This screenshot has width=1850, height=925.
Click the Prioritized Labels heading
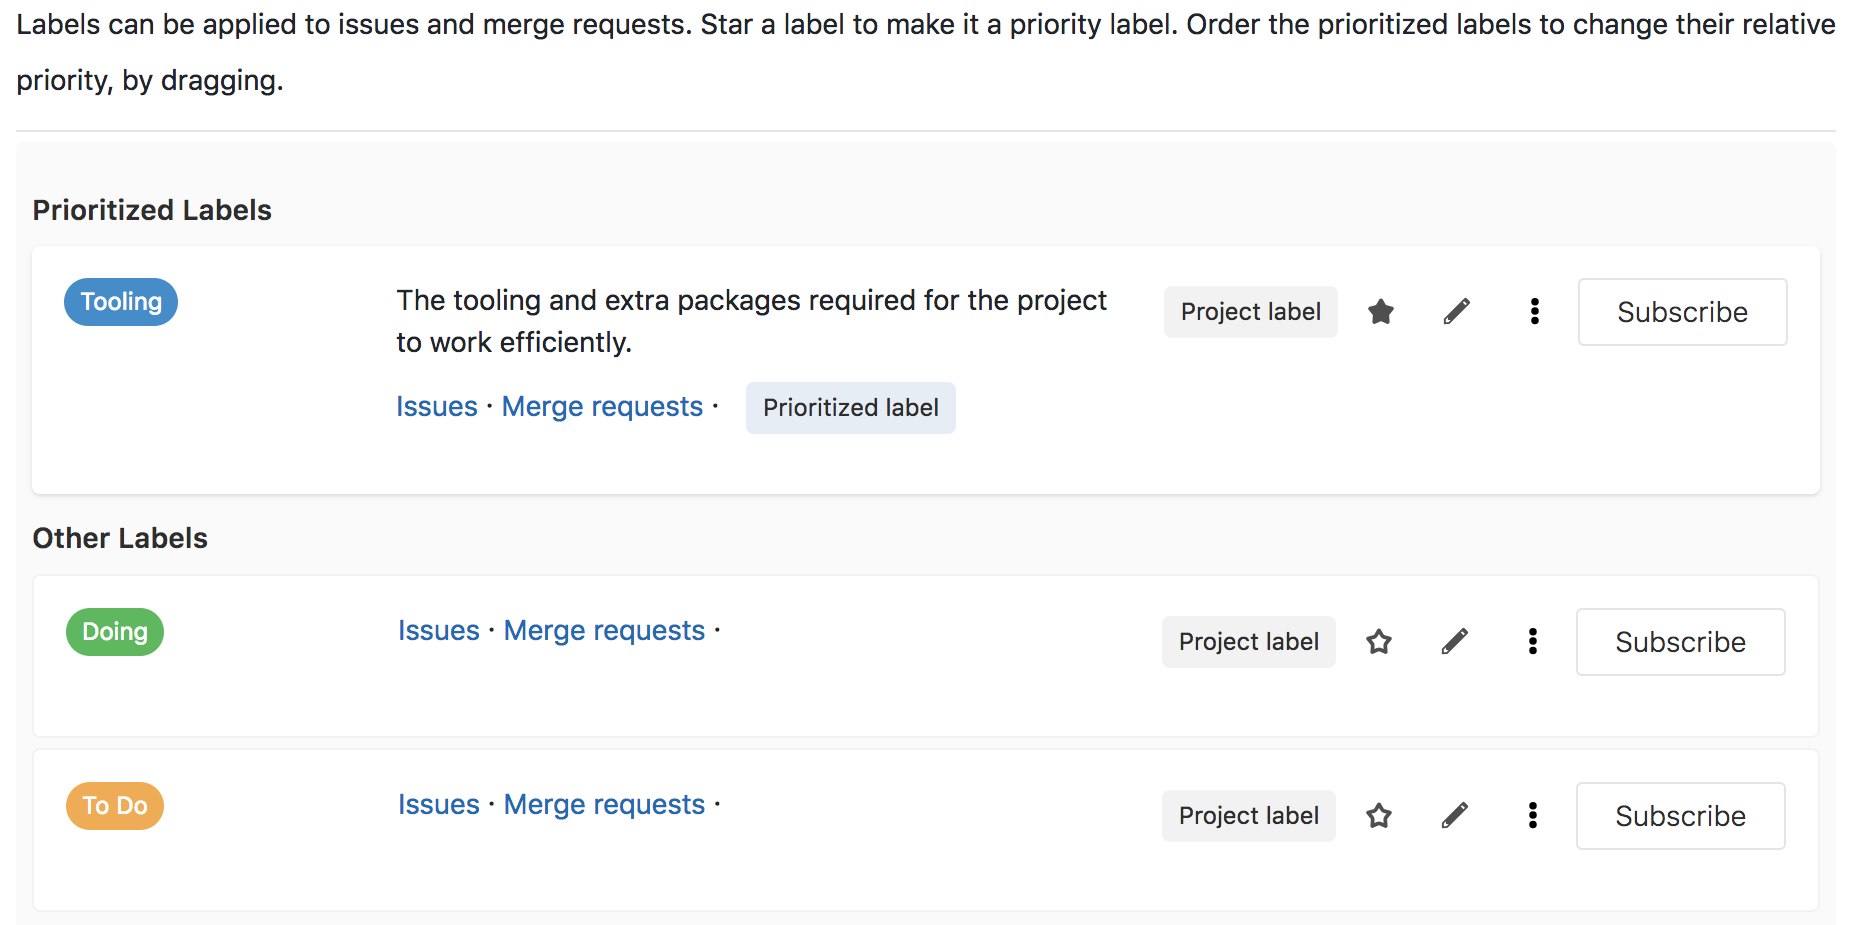(x=152, y=210)
